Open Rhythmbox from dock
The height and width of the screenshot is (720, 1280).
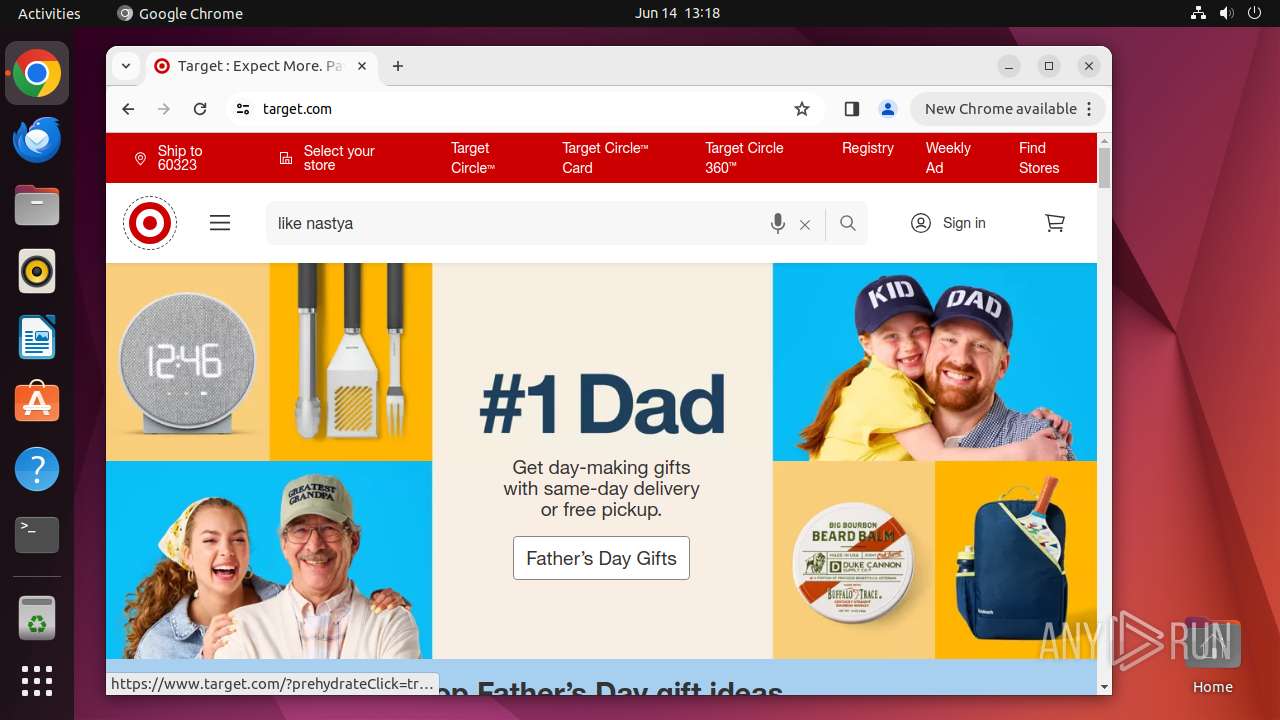point(37,271)
